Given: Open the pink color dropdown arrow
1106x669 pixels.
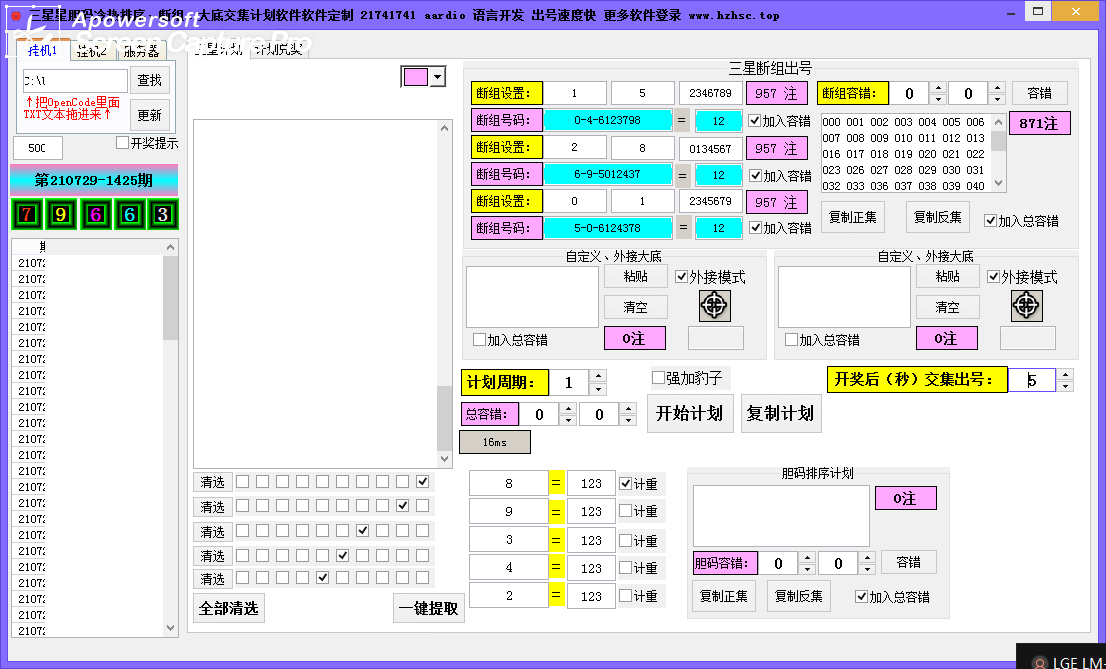Looking at the screenshot, I should [438, 77].
